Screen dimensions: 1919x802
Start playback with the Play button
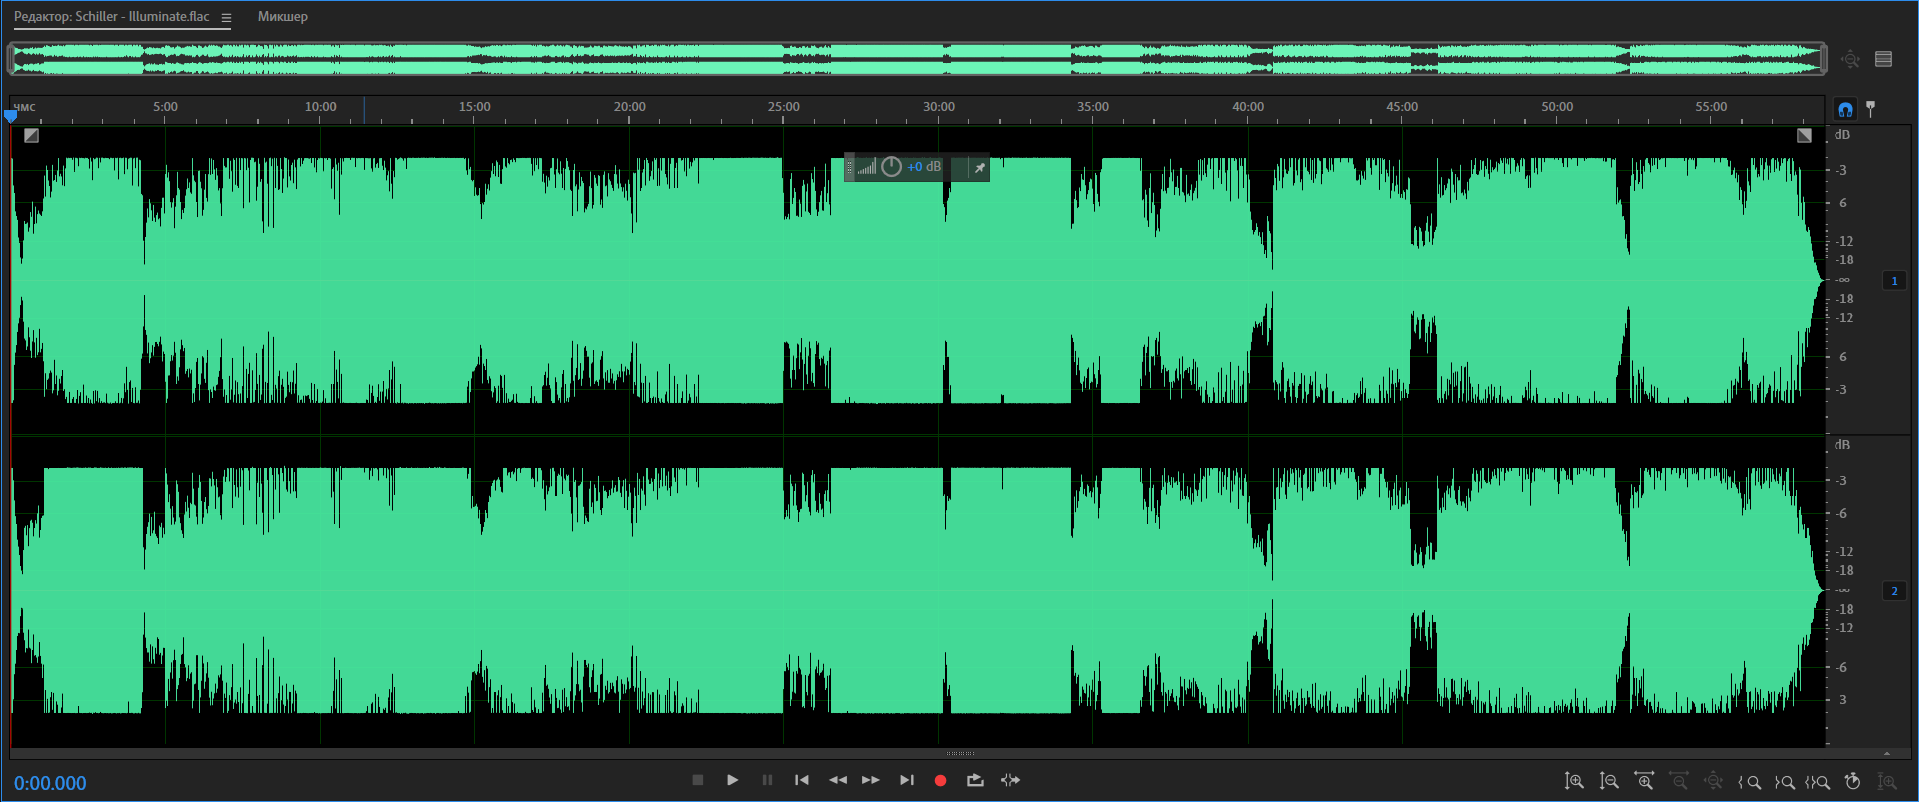pyautogui.click(x=732, y=780)
